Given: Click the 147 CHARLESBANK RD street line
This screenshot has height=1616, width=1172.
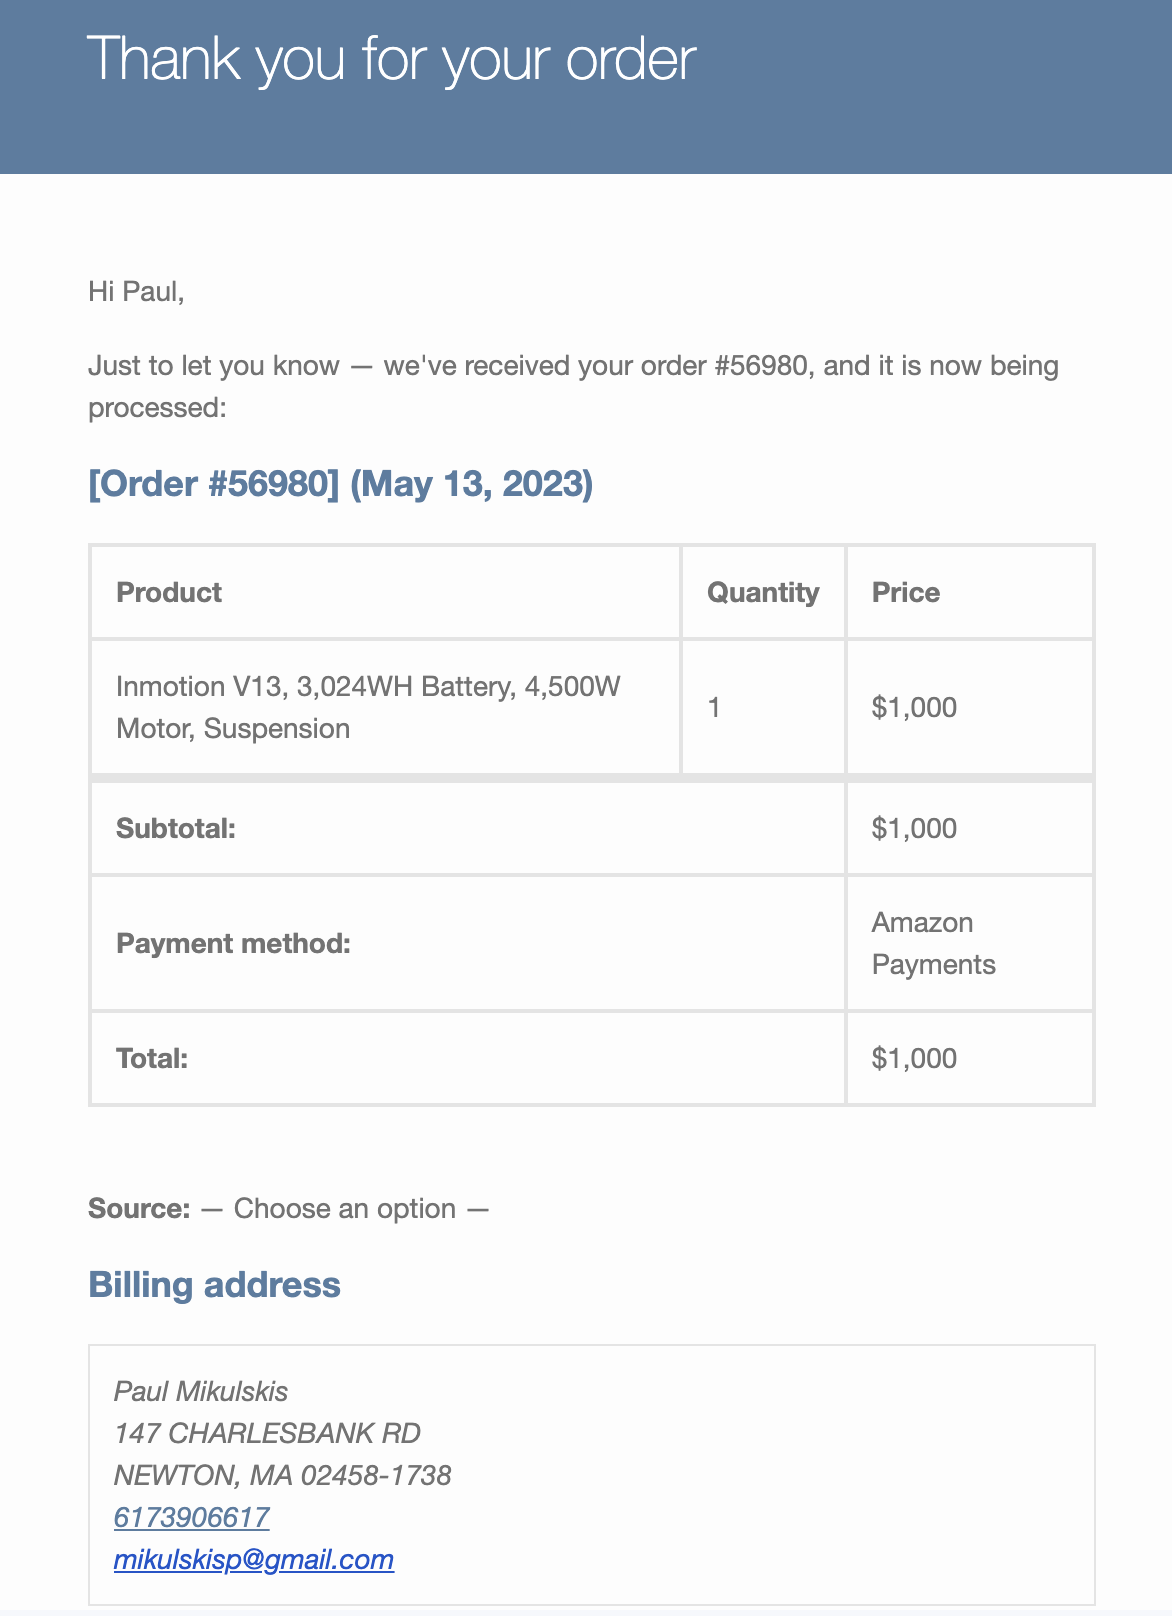Looking at the screenshot, I should [267, 1433].
